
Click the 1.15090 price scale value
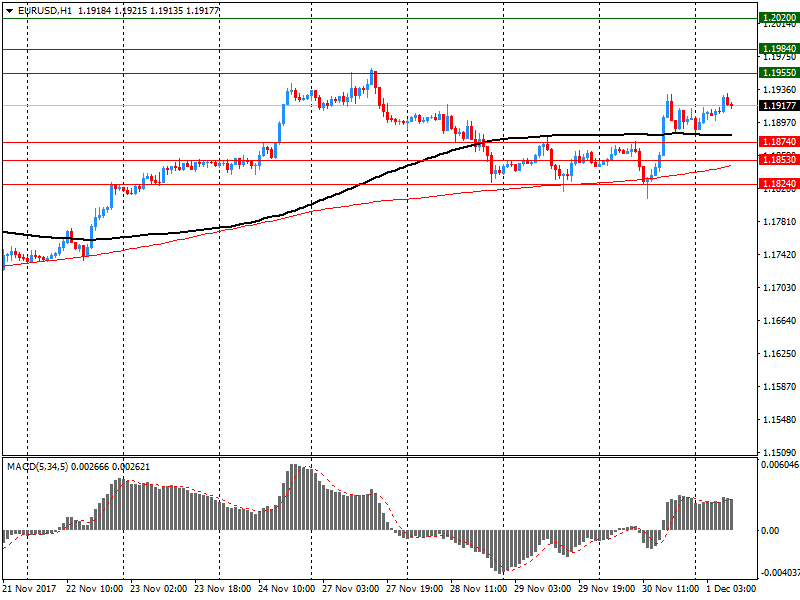779,453
